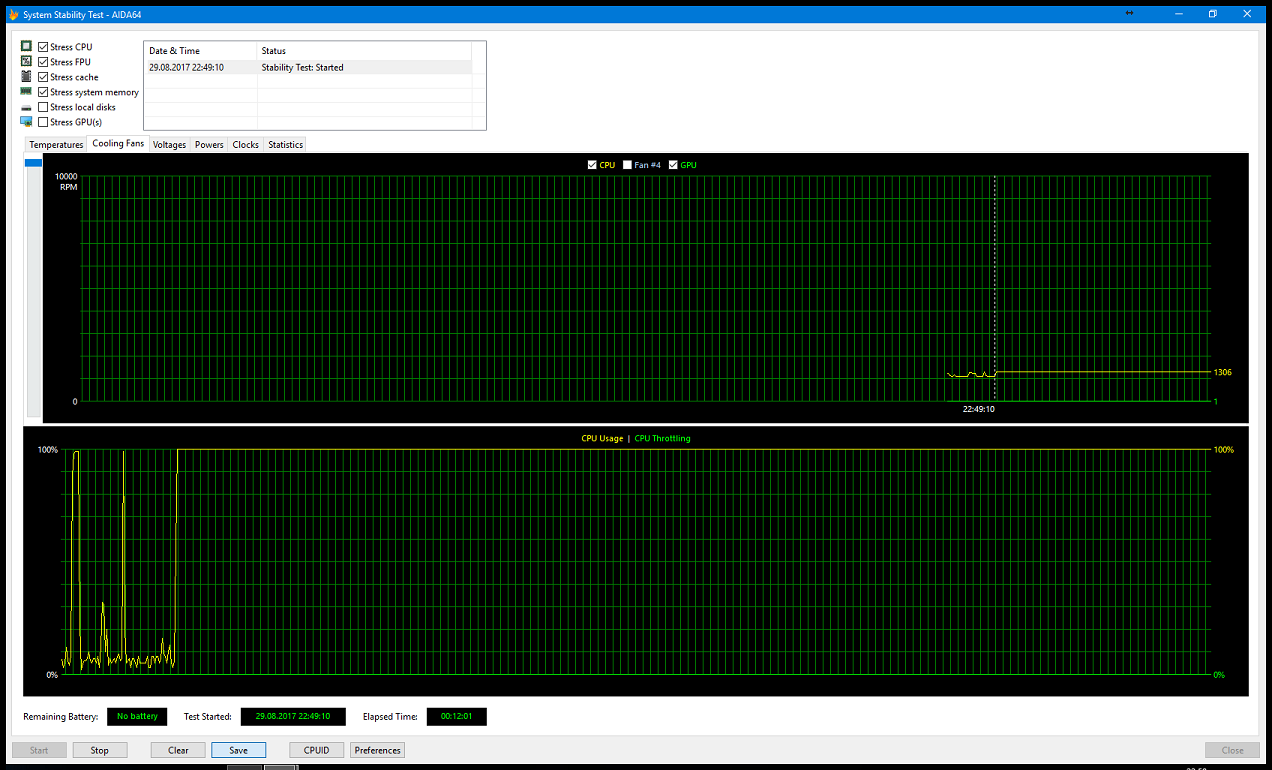Screen dimensions: 1272x770
Task: Enable Stress local disks checkbox
Action: coord(43,107)
